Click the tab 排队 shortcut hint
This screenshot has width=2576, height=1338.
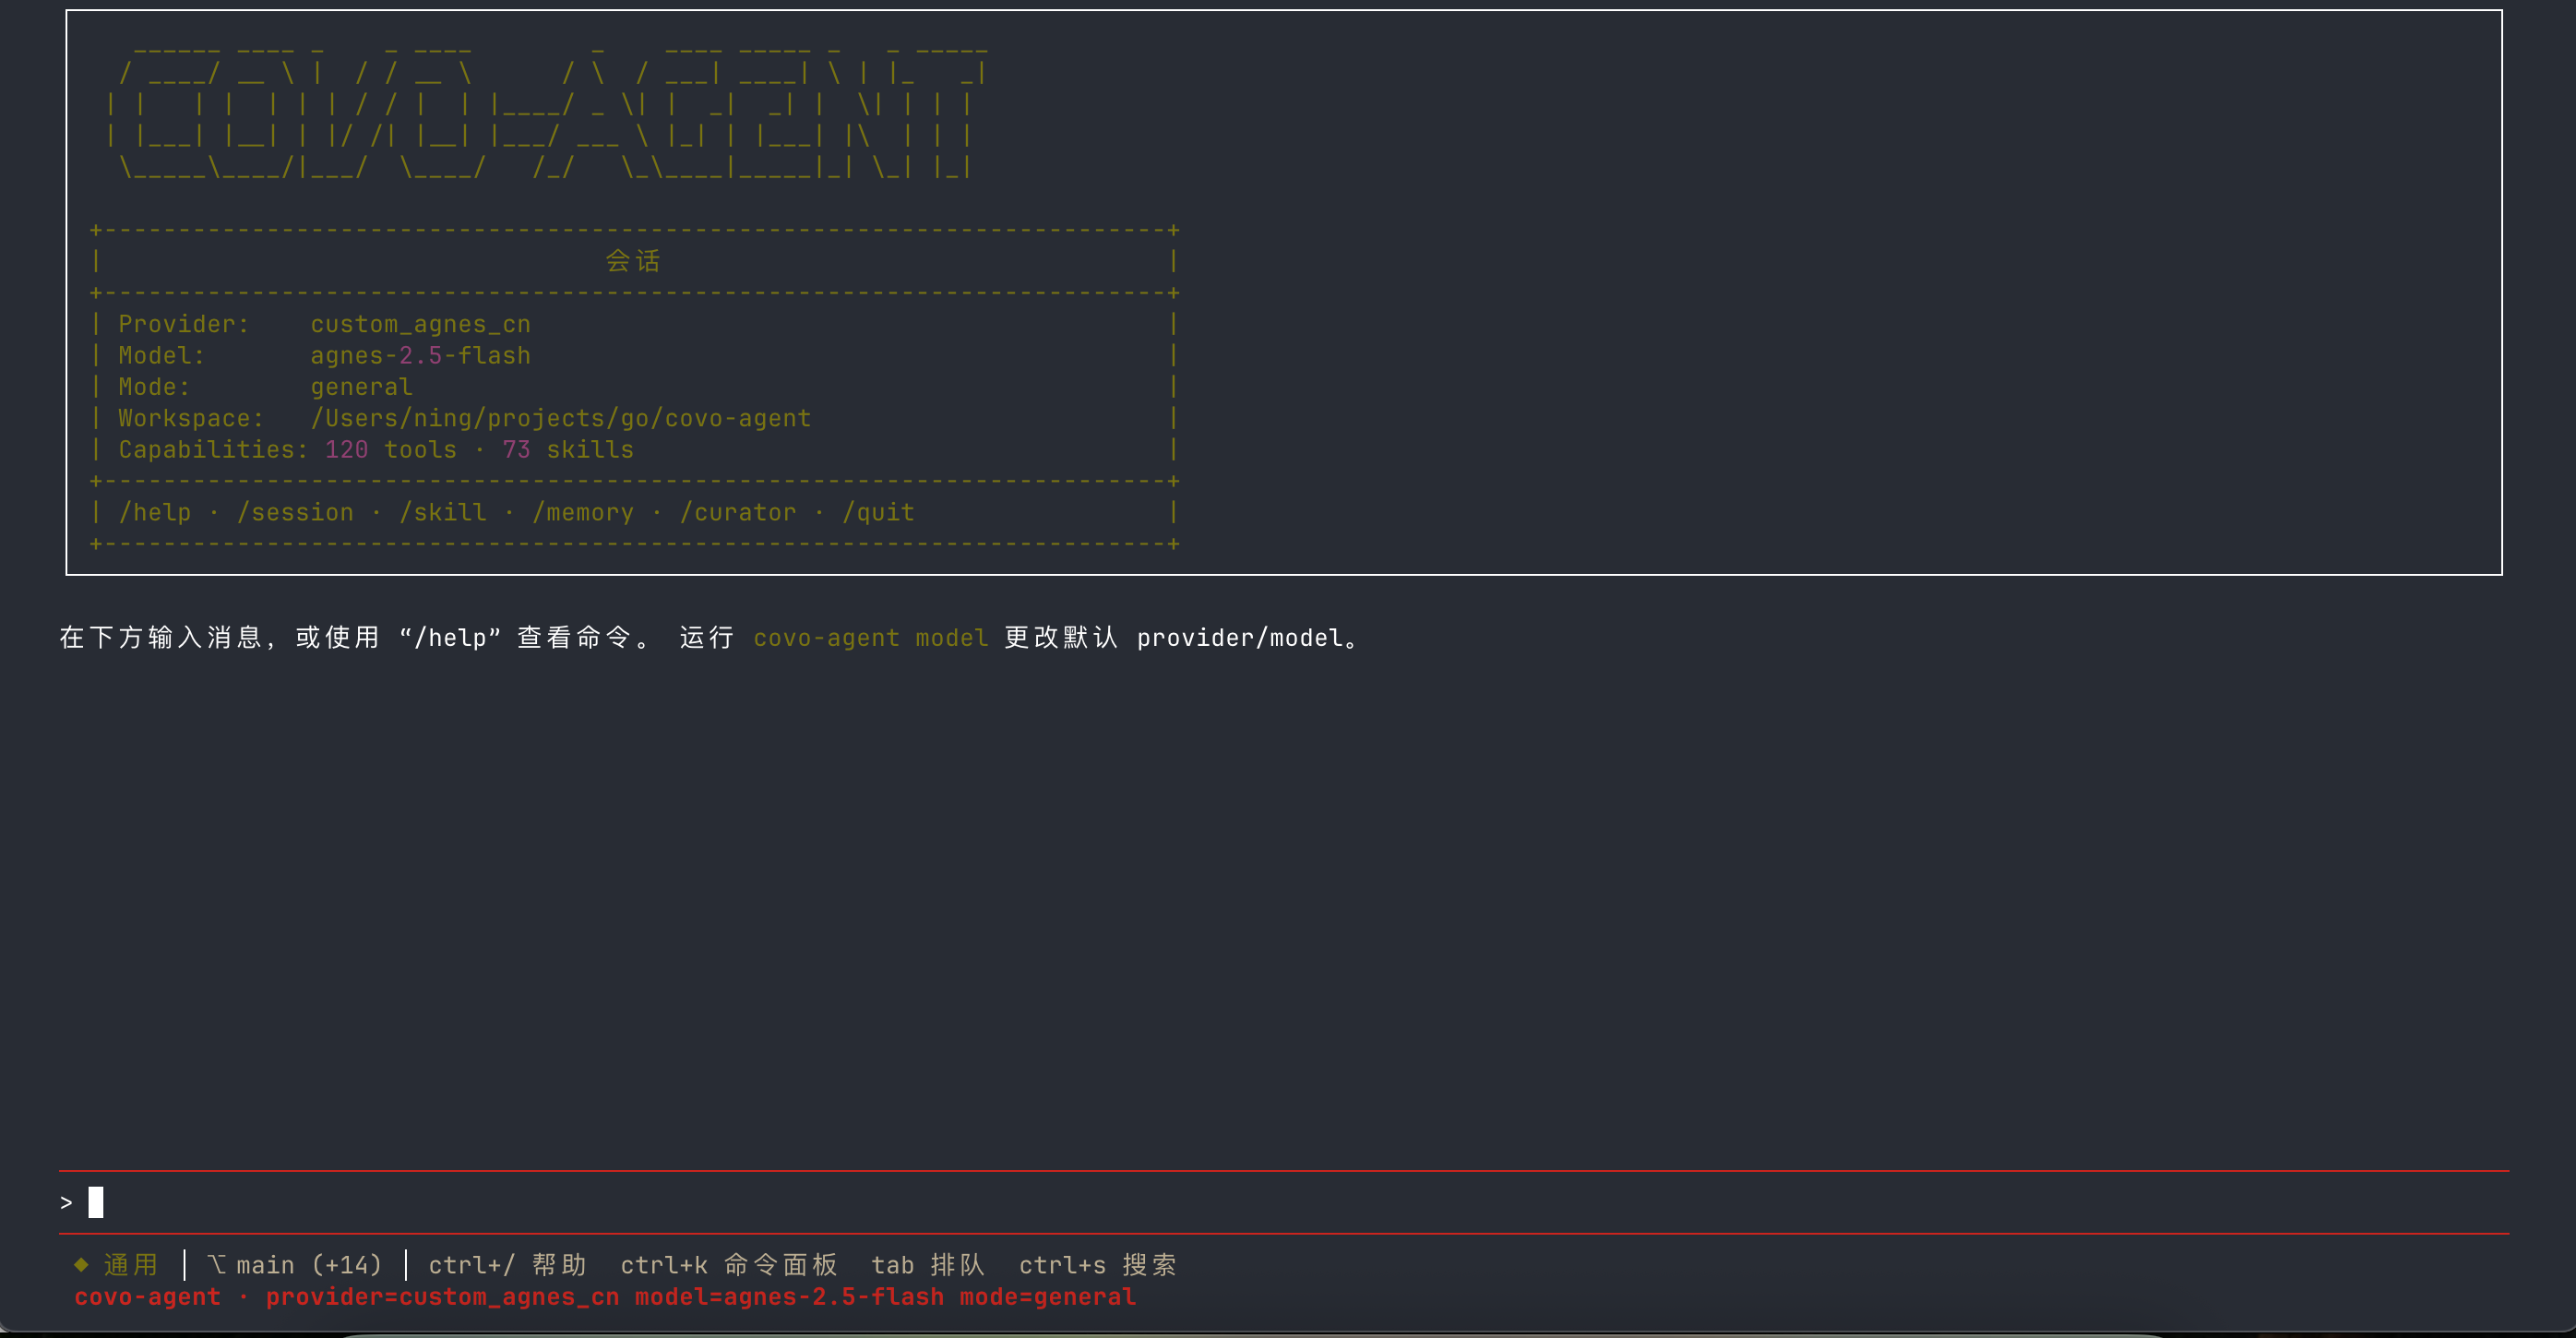(928, 1264)
